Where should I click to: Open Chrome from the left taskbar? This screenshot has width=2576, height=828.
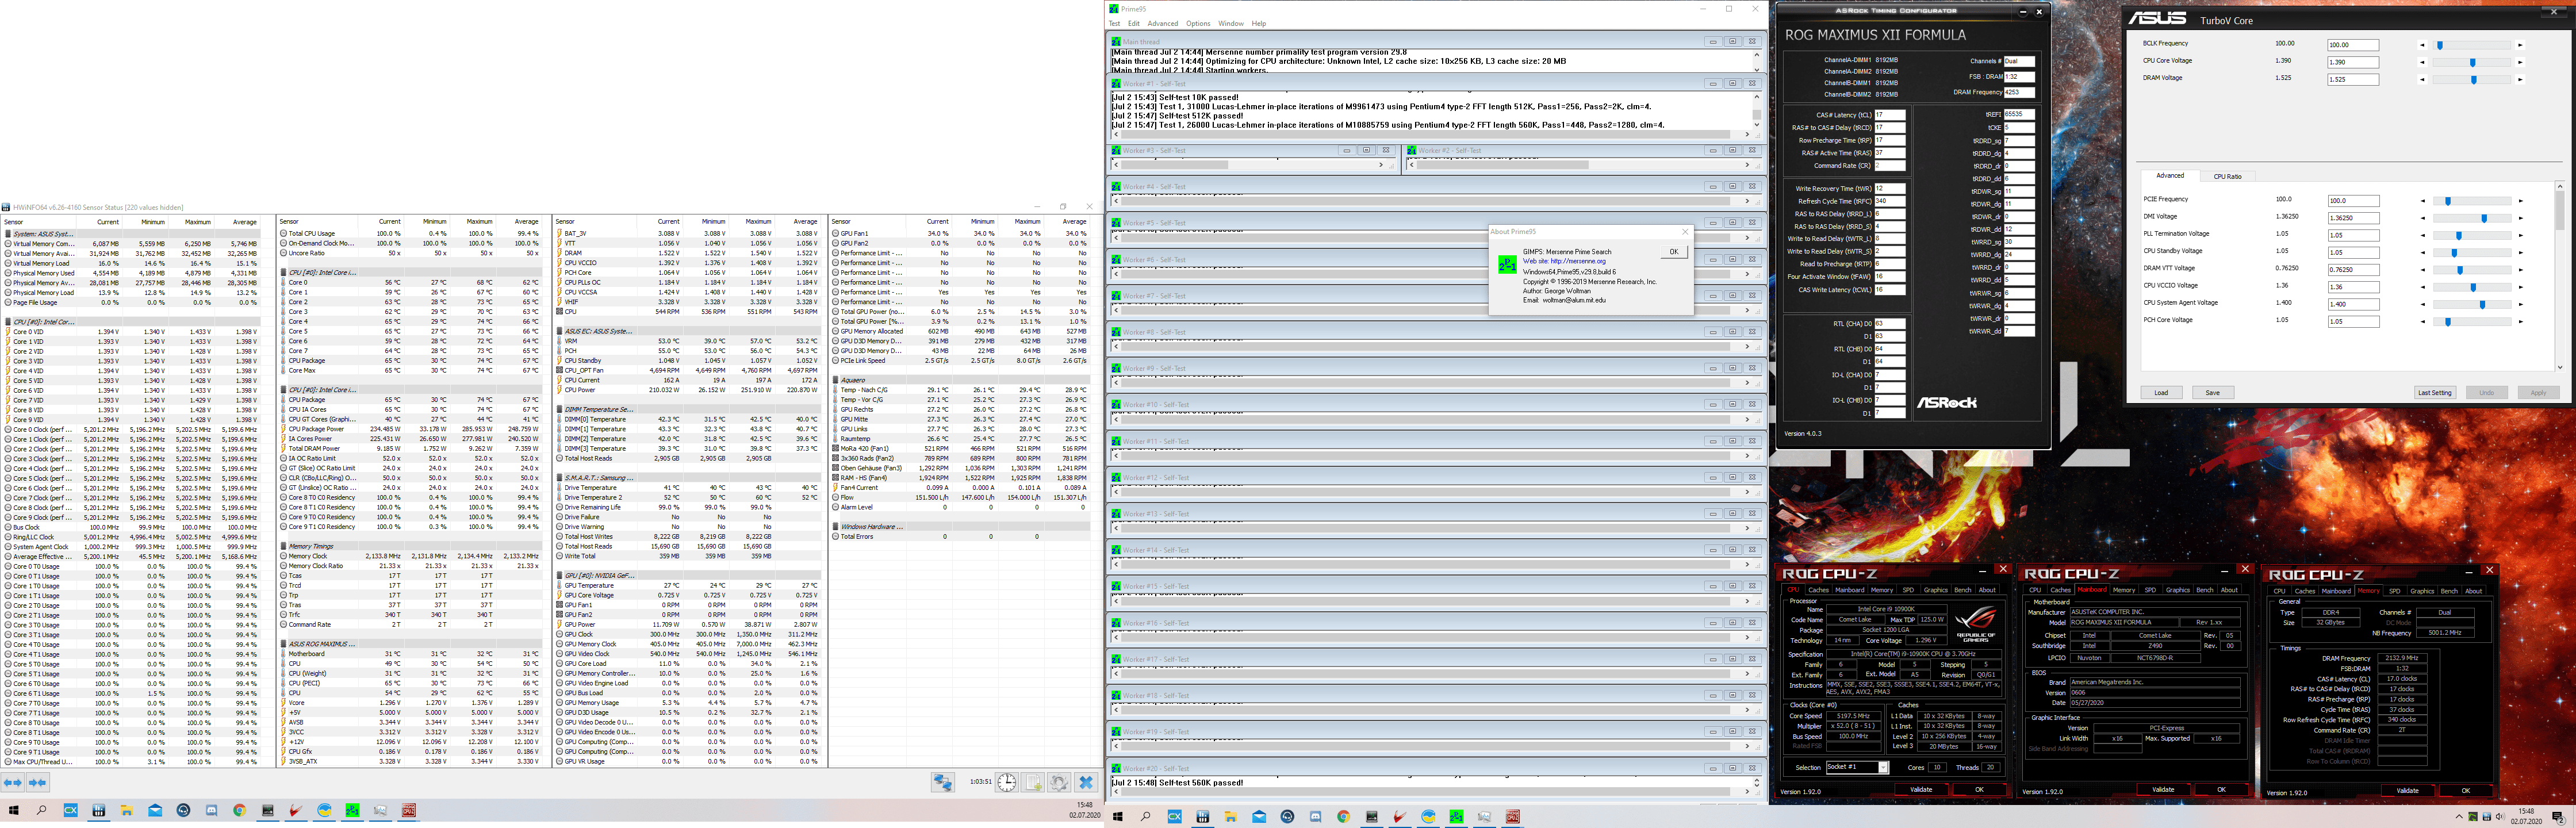(x=240, y=810)
